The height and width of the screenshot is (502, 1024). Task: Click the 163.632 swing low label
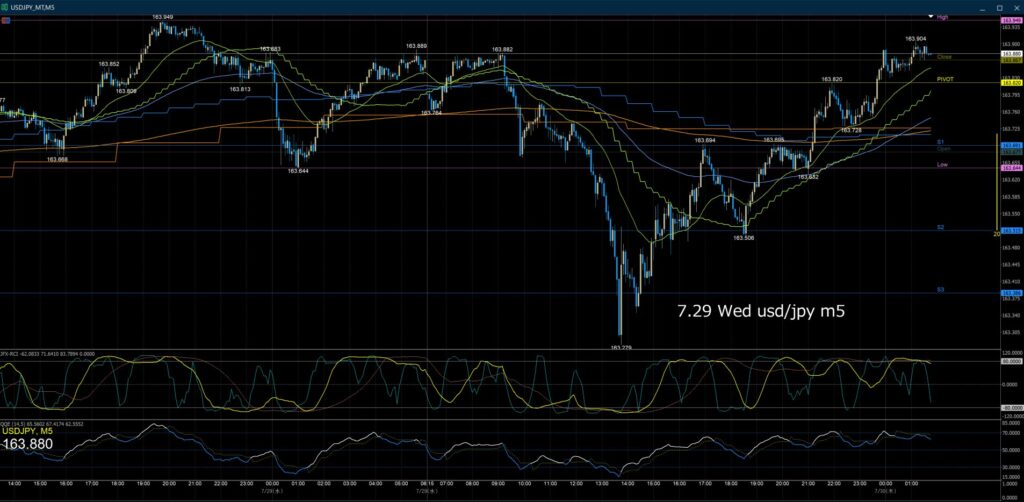point(808,176)
